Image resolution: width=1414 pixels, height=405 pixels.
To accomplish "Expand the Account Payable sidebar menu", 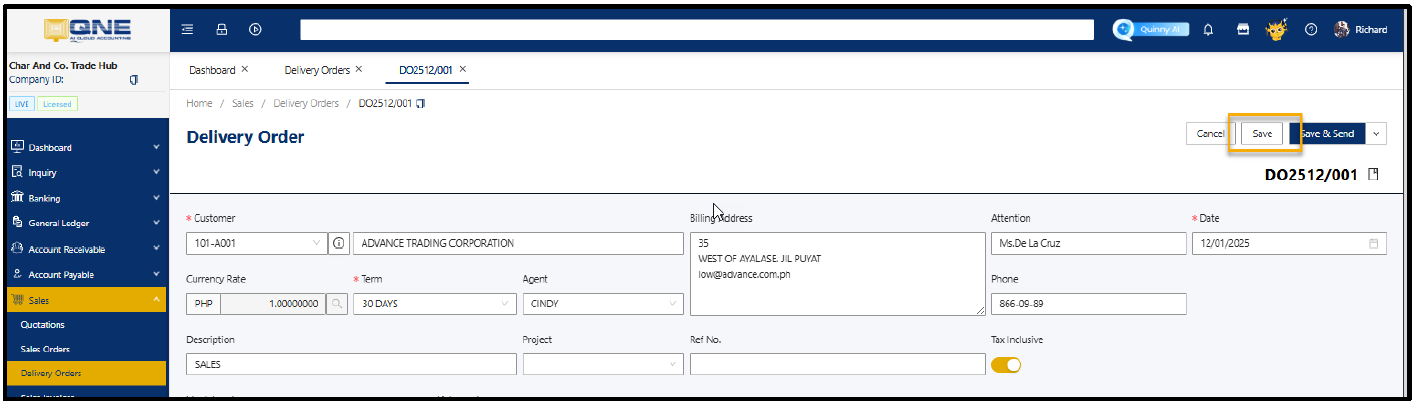I will pyautogui.click(x=156, y=274).
